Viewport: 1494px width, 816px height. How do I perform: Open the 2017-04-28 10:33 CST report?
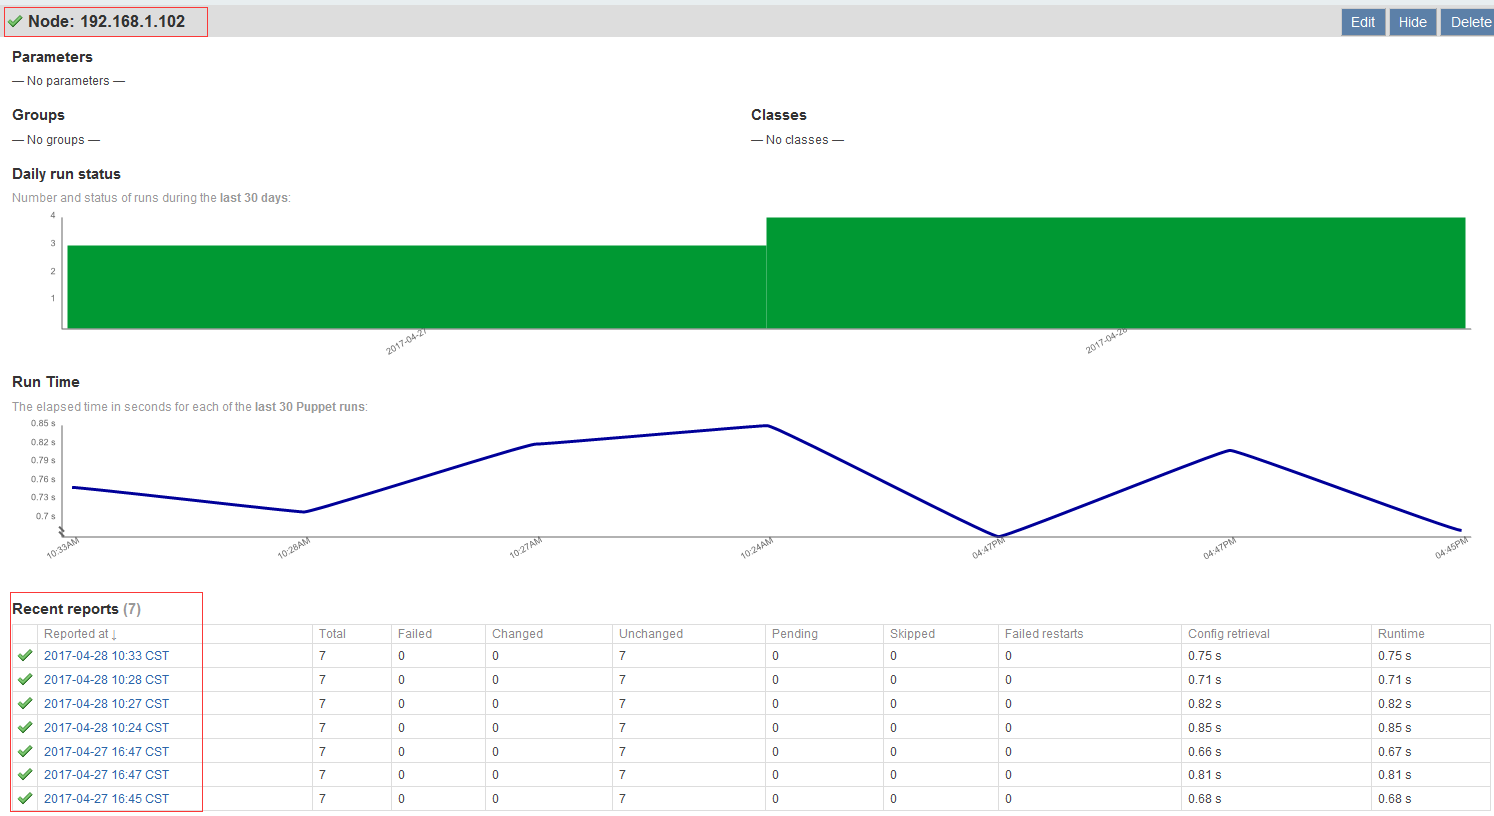[106, 656]
